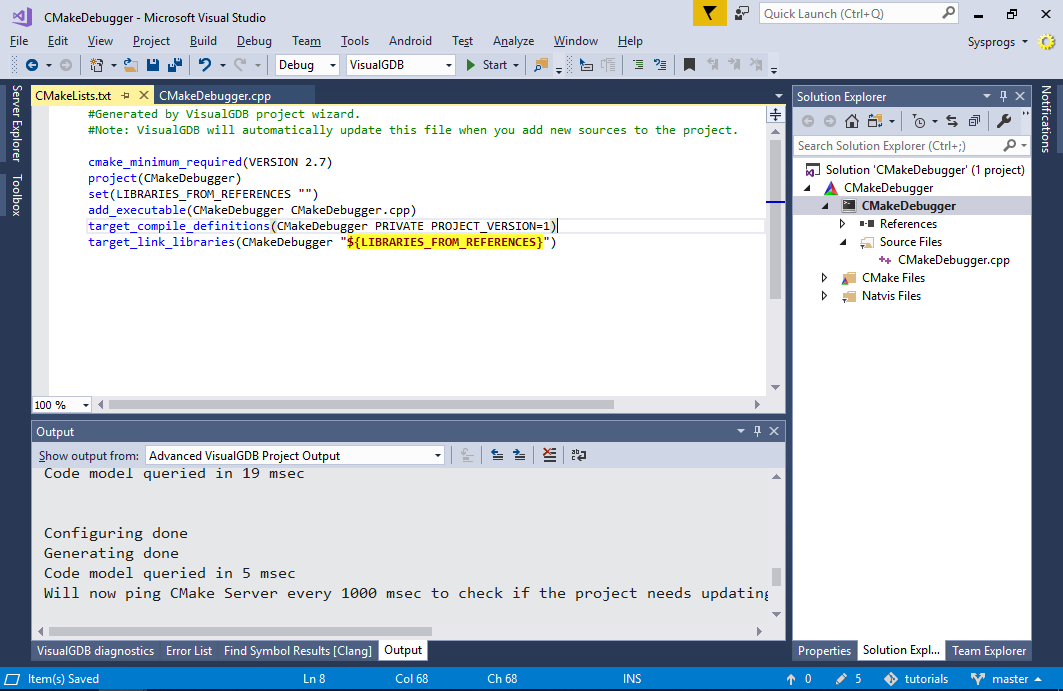Click the Sysprogs account avatar icon
1063x691 pixels.
(1047, 42)
